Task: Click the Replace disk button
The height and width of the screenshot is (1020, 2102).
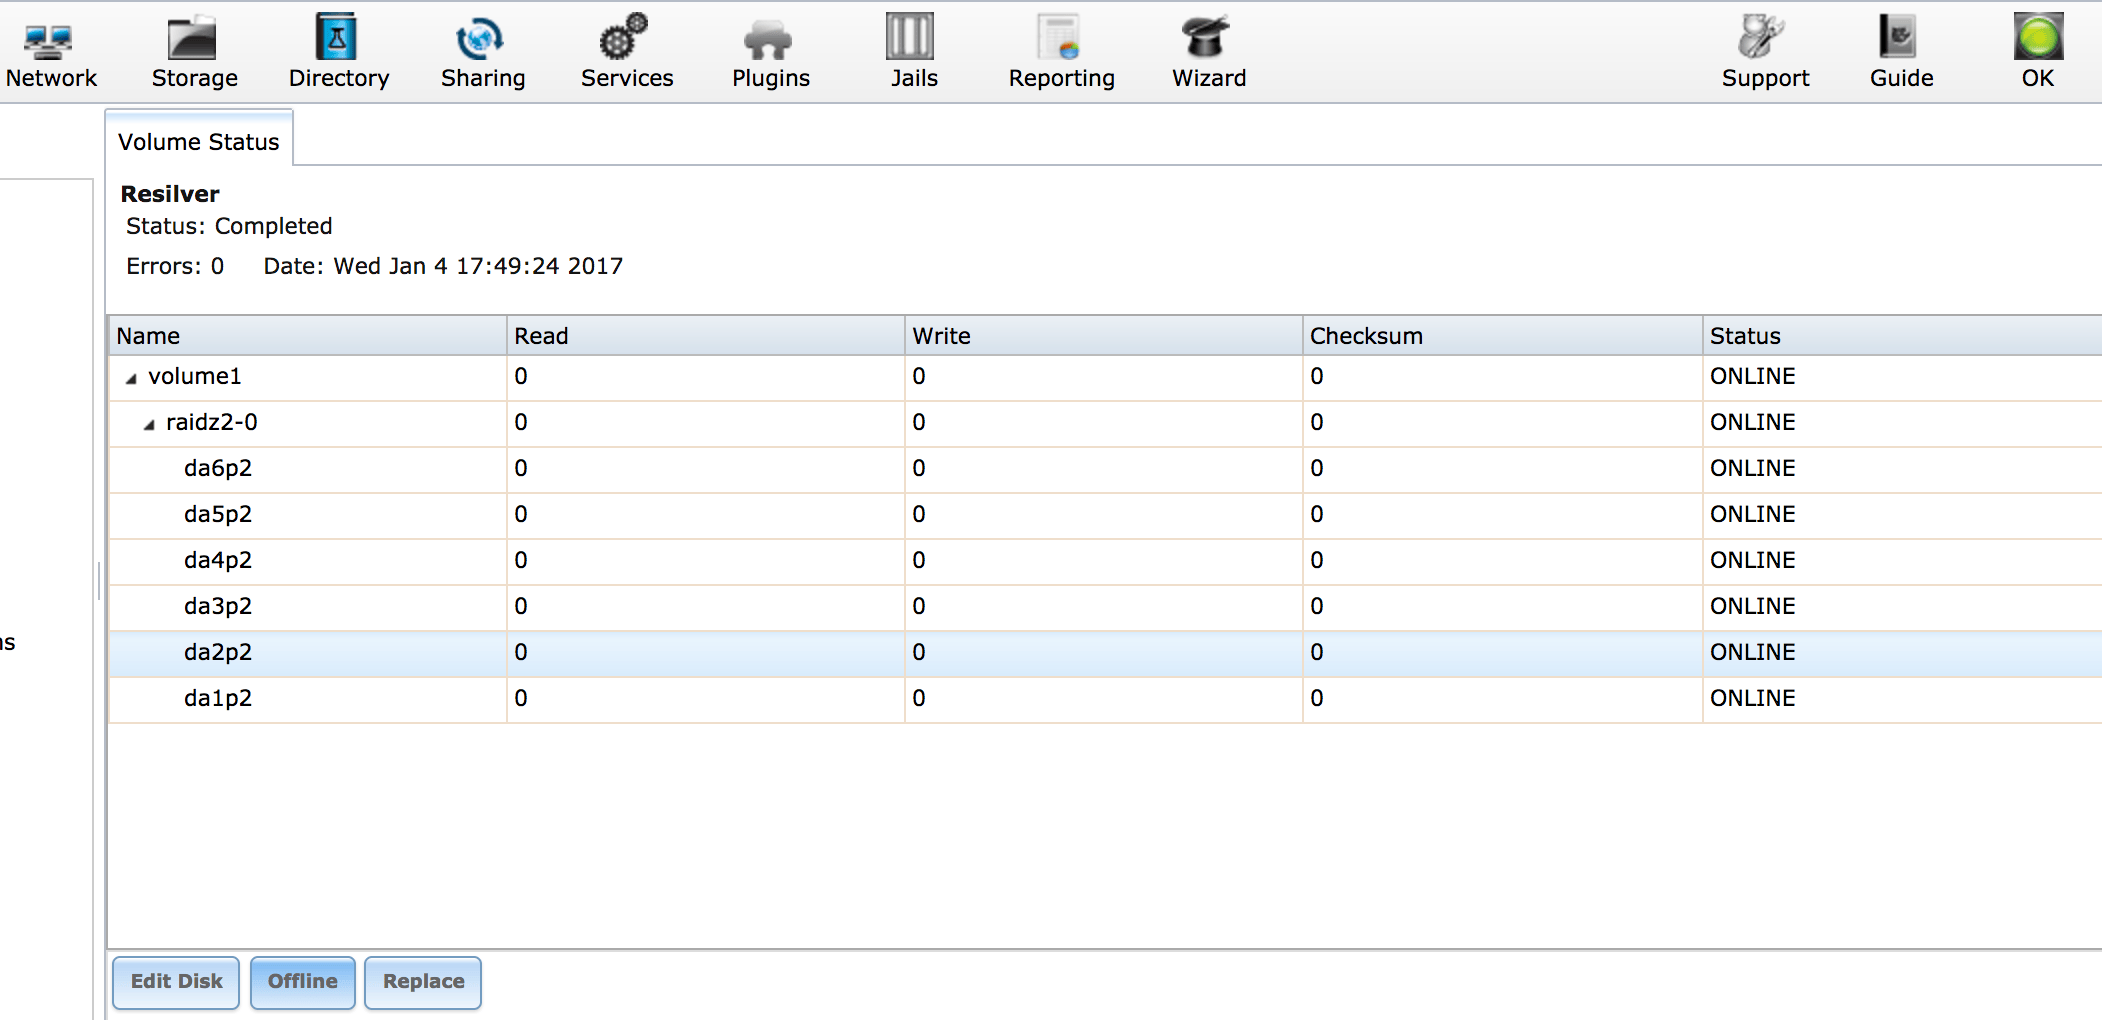Action: click(x=423, y=982)
